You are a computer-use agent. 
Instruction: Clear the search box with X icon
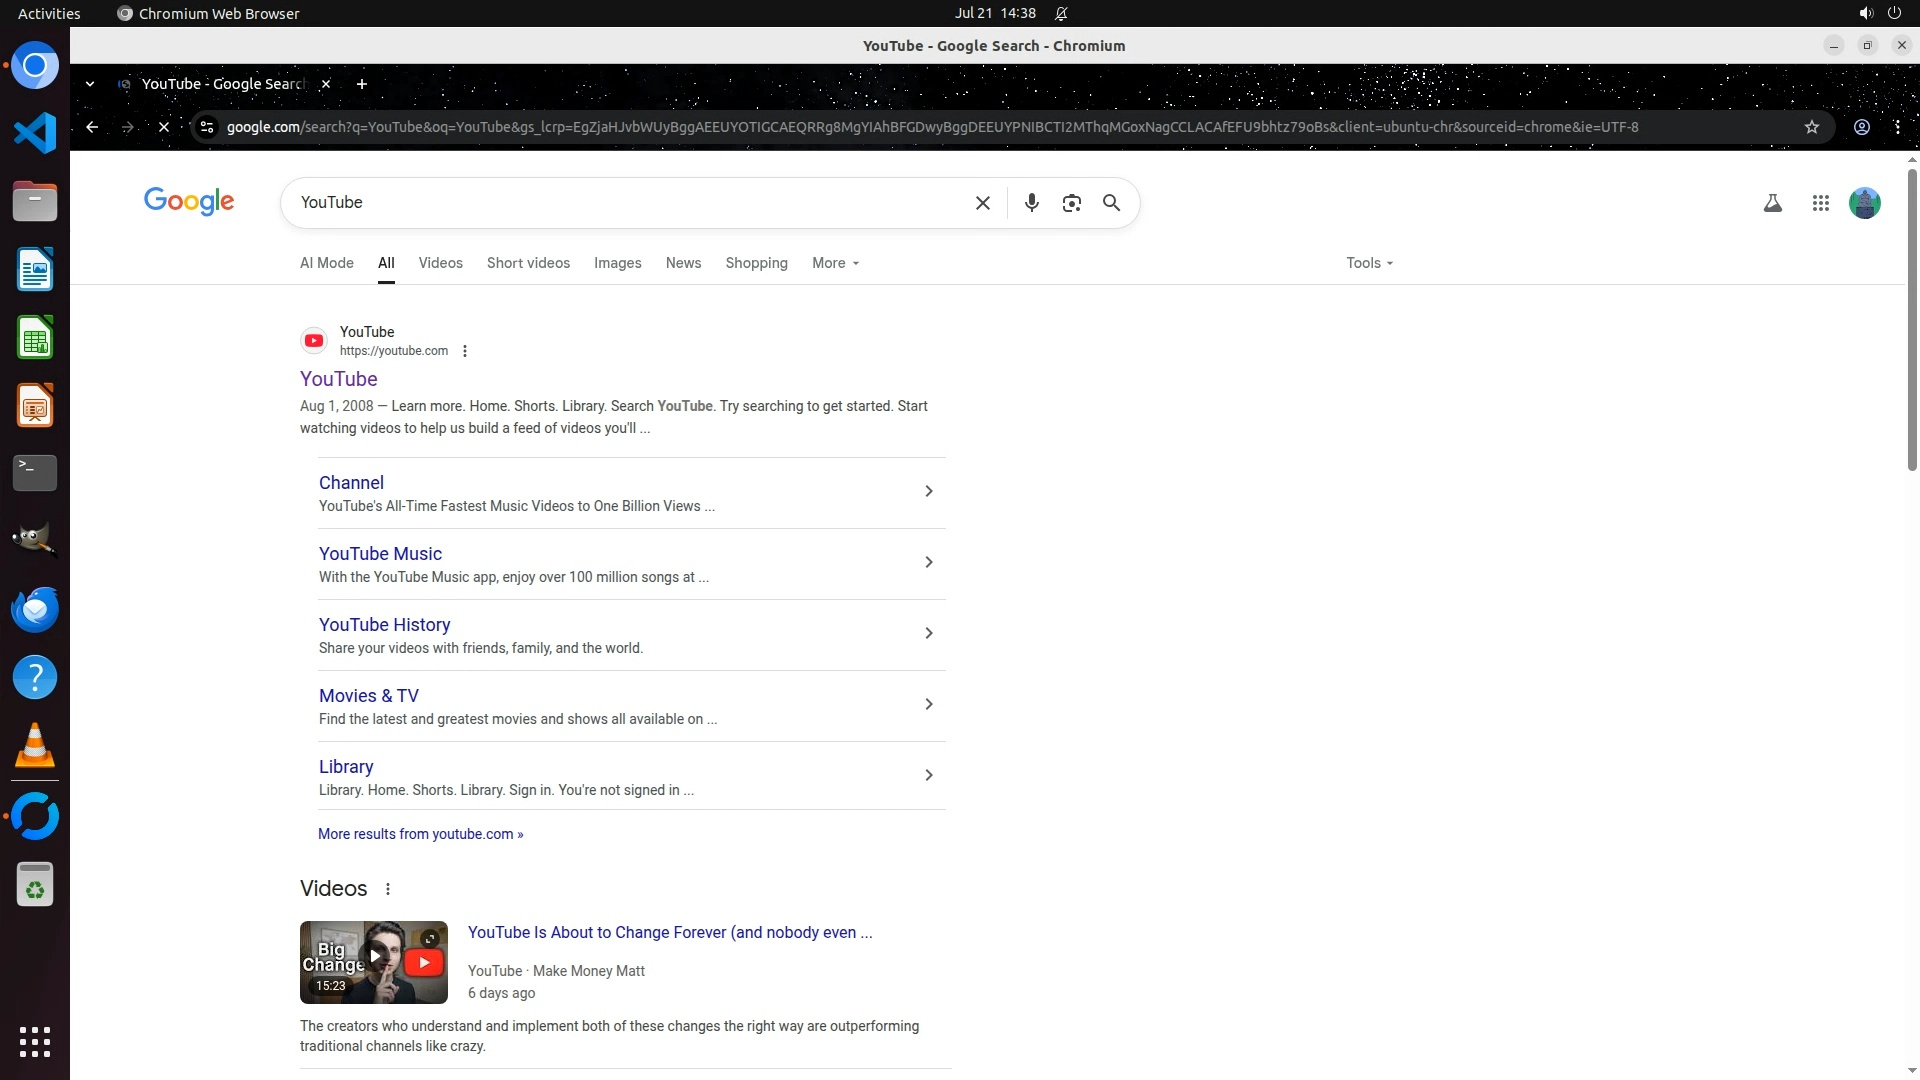point(982,203)
